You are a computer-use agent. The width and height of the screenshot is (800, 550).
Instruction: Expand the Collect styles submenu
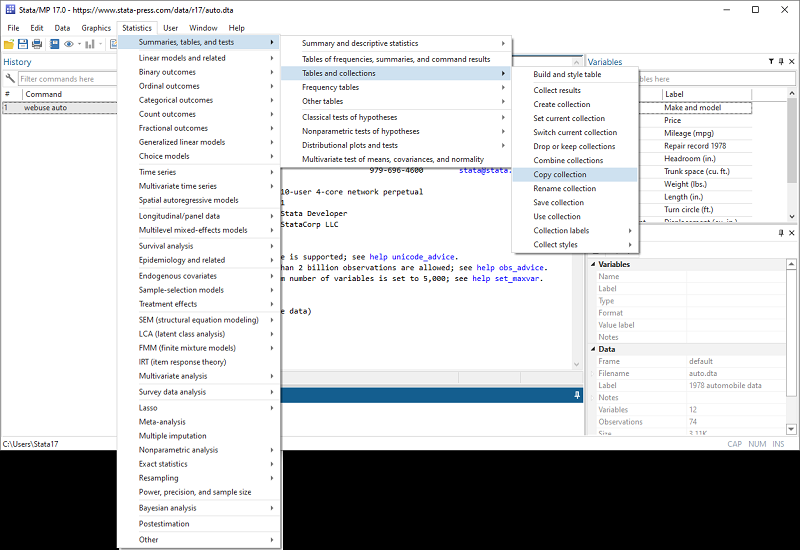[x=574, y=245]
